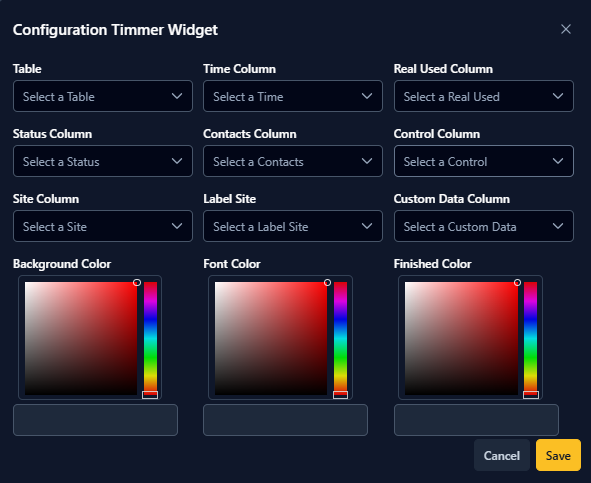Pick a shade in Background Color gradient
The height and width of the screenshot is (483, 591).
tap(81, 338)
